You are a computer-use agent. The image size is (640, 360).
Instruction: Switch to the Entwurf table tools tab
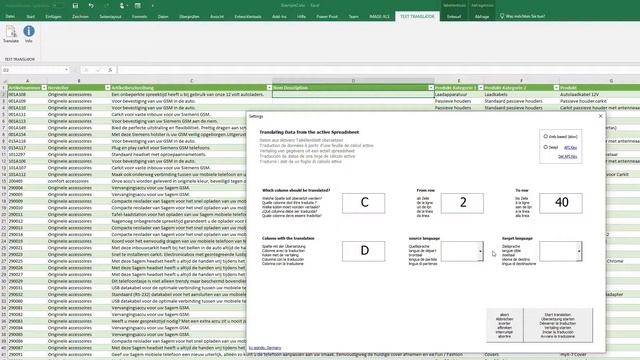pos(454,16)
